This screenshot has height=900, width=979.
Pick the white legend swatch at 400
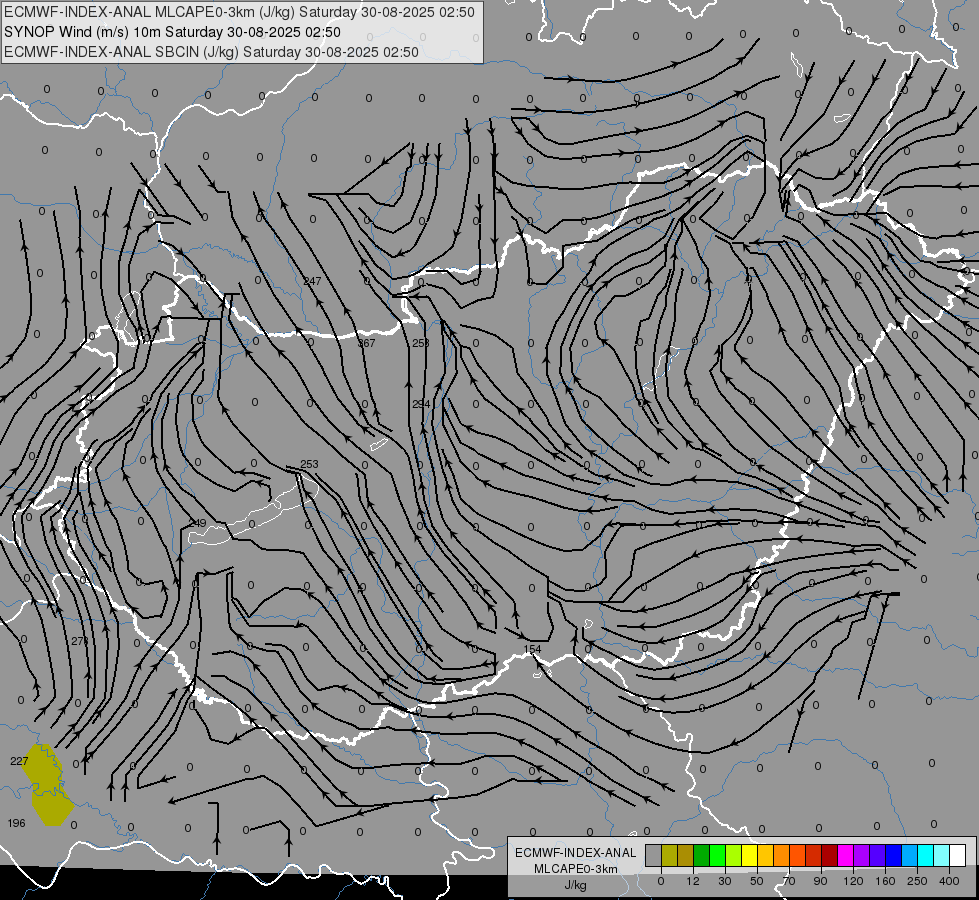(957, 855)
